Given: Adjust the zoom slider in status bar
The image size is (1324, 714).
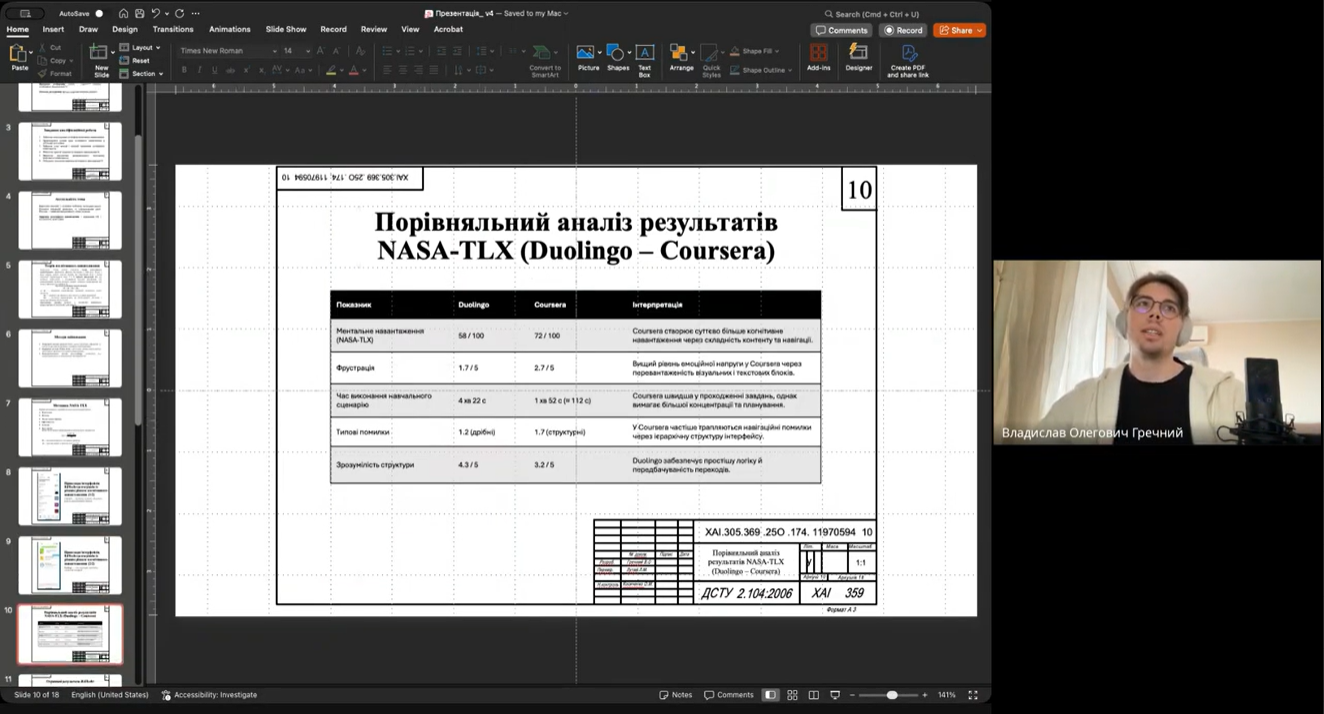Looking at the screenshot, I should pos(892,695).
